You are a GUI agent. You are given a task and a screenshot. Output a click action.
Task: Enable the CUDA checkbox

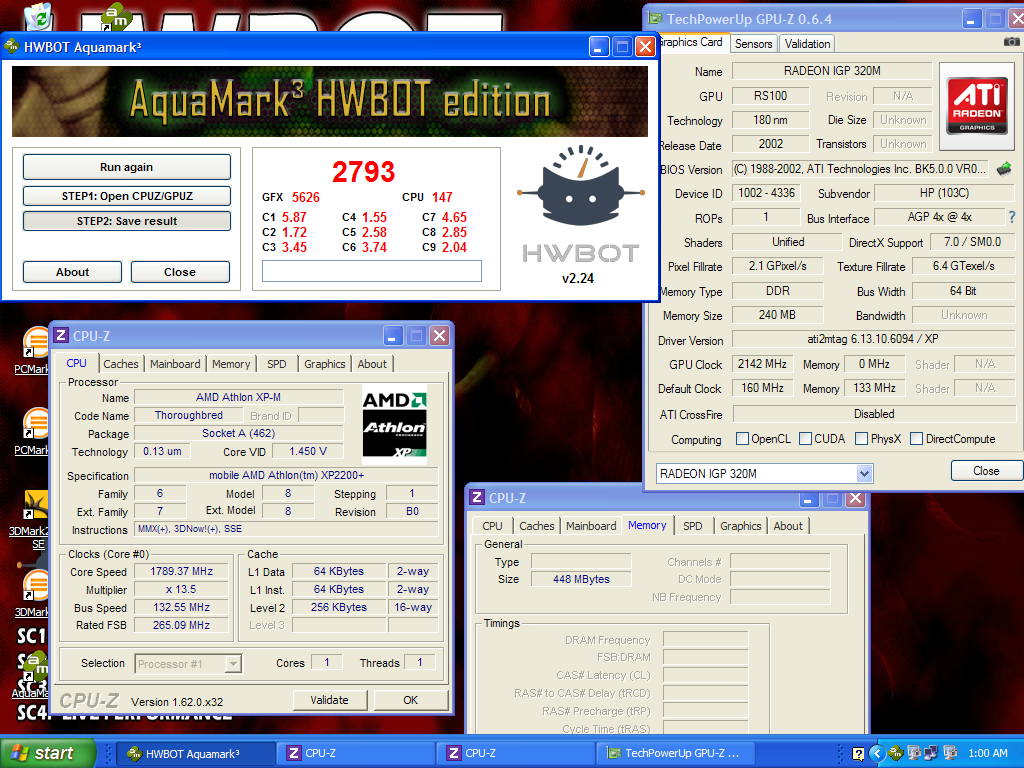click(805, 439)
